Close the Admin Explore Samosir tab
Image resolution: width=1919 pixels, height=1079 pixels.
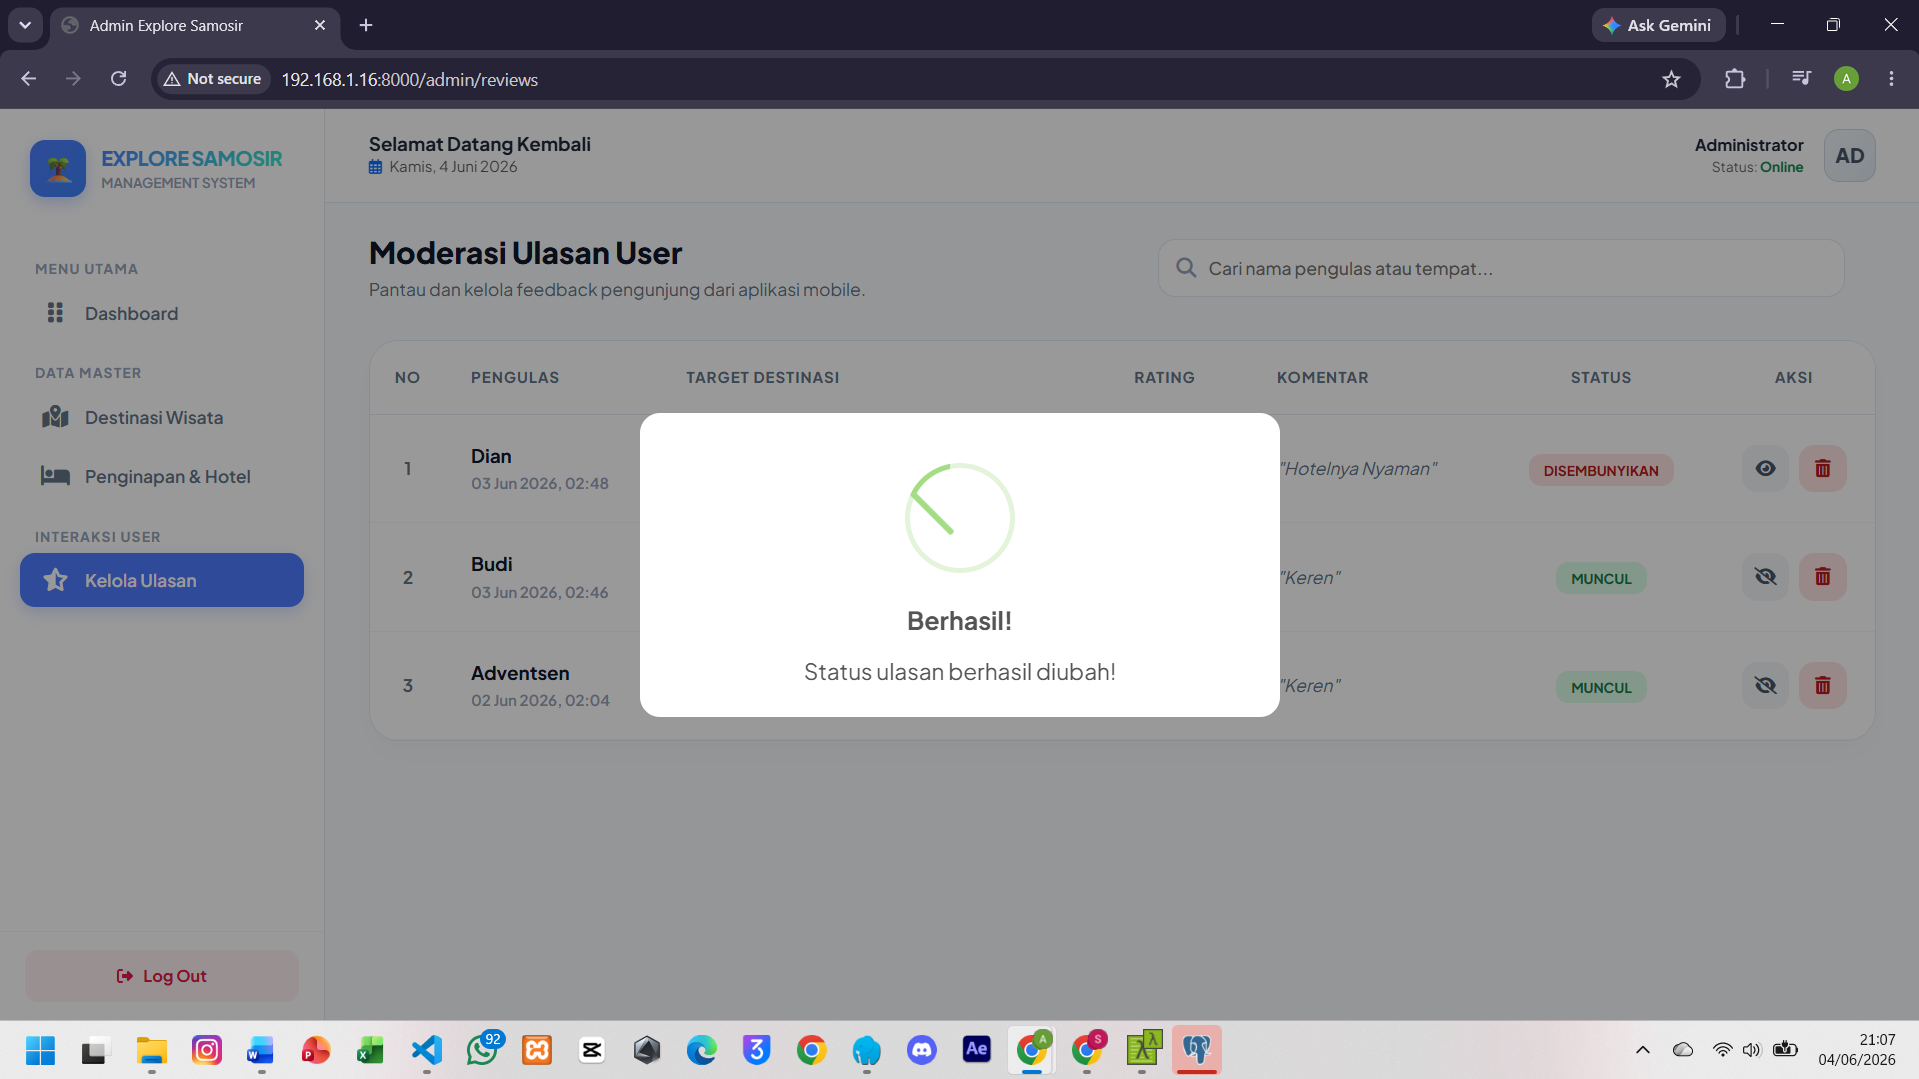320,25
